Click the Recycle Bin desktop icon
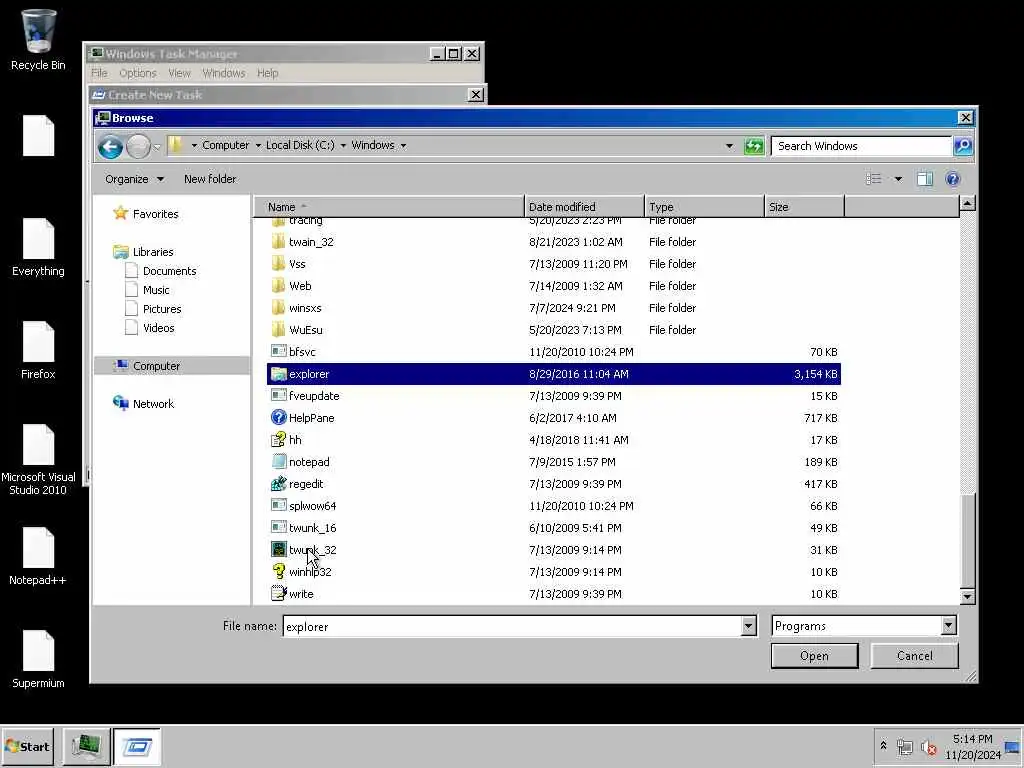Screen dimensions: 1024x768 (x=38, y=40)
